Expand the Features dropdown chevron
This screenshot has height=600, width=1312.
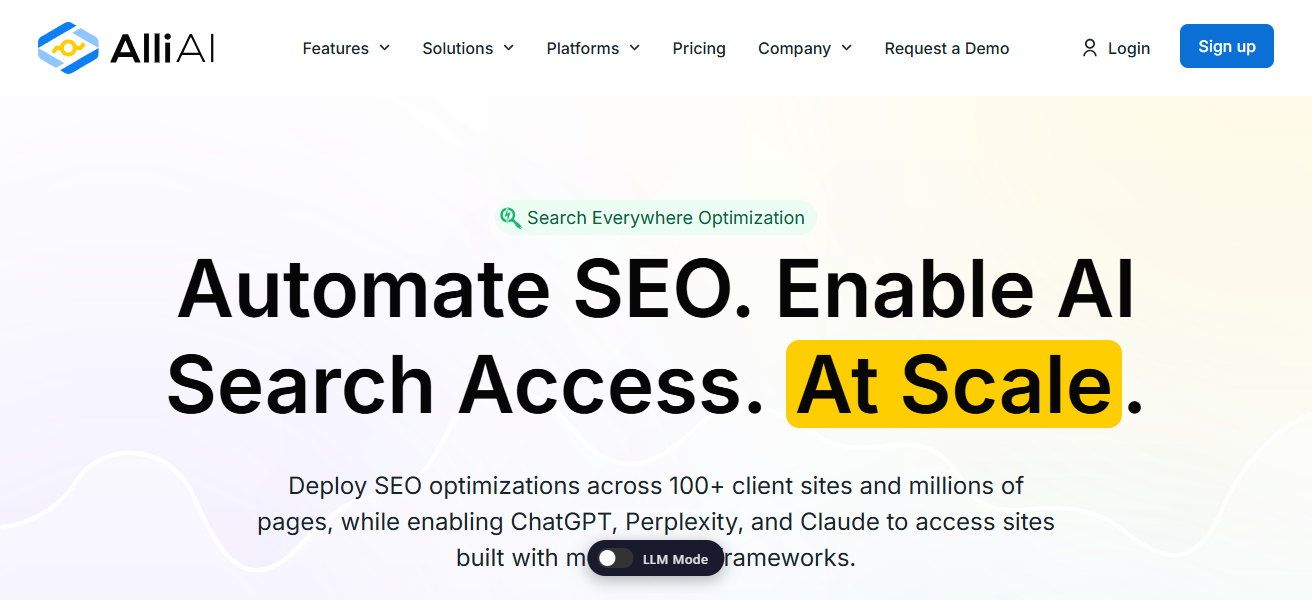click(x=384, y=48)
